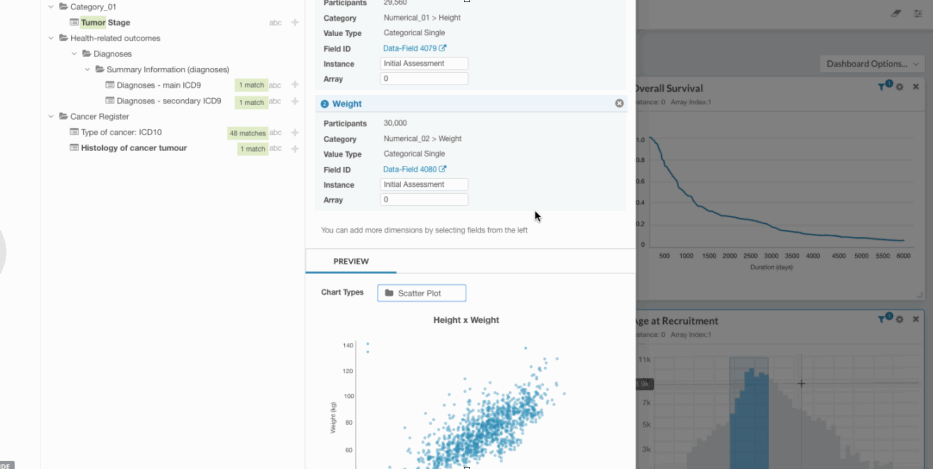This screenshot has width=933, height=469.
Task: Close the Age at Recruitment tile
Action: click(916, 320)
